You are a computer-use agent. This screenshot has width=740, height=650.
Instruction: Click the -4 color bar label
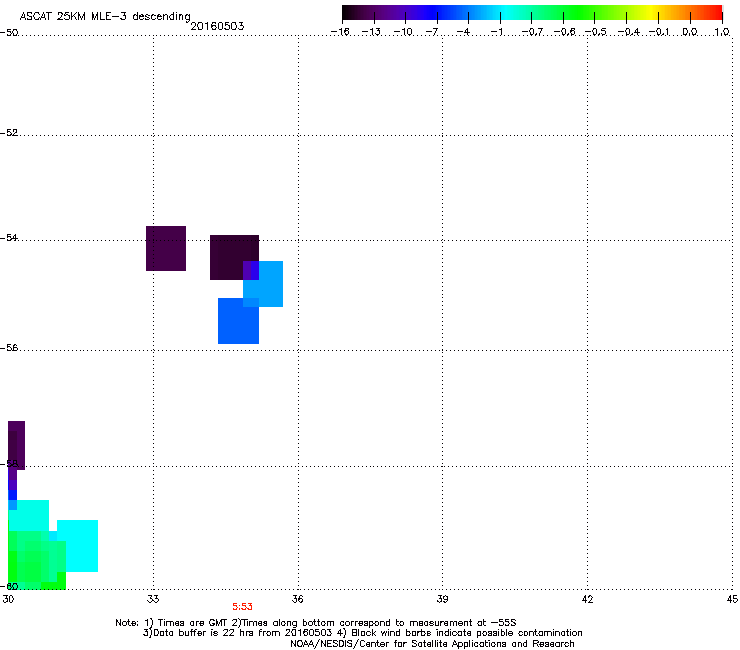coord(463,32)
